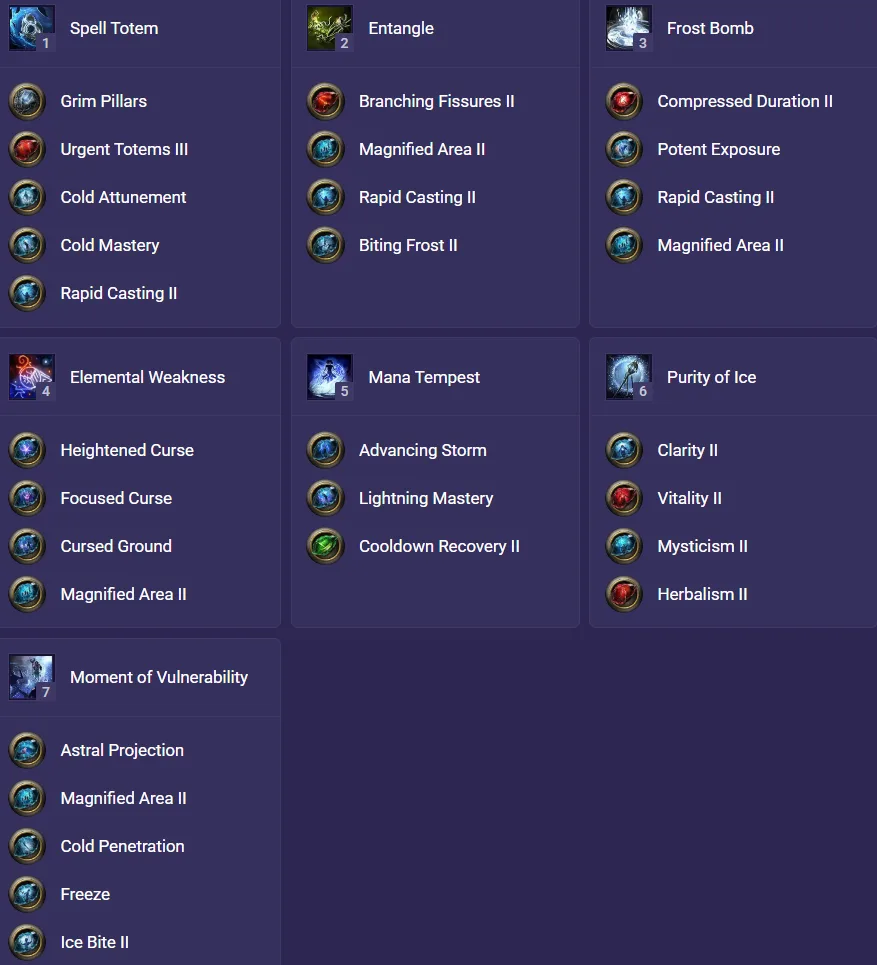Click the Spell Totem skill icon

(31, 28)
